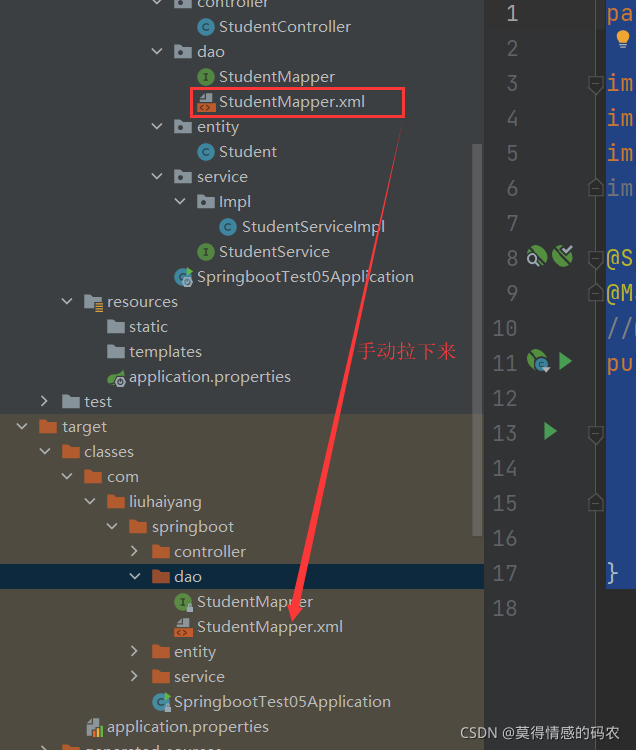Screen dimensions: 636x750
Task: Collapse the target folder
Action: 22,426
